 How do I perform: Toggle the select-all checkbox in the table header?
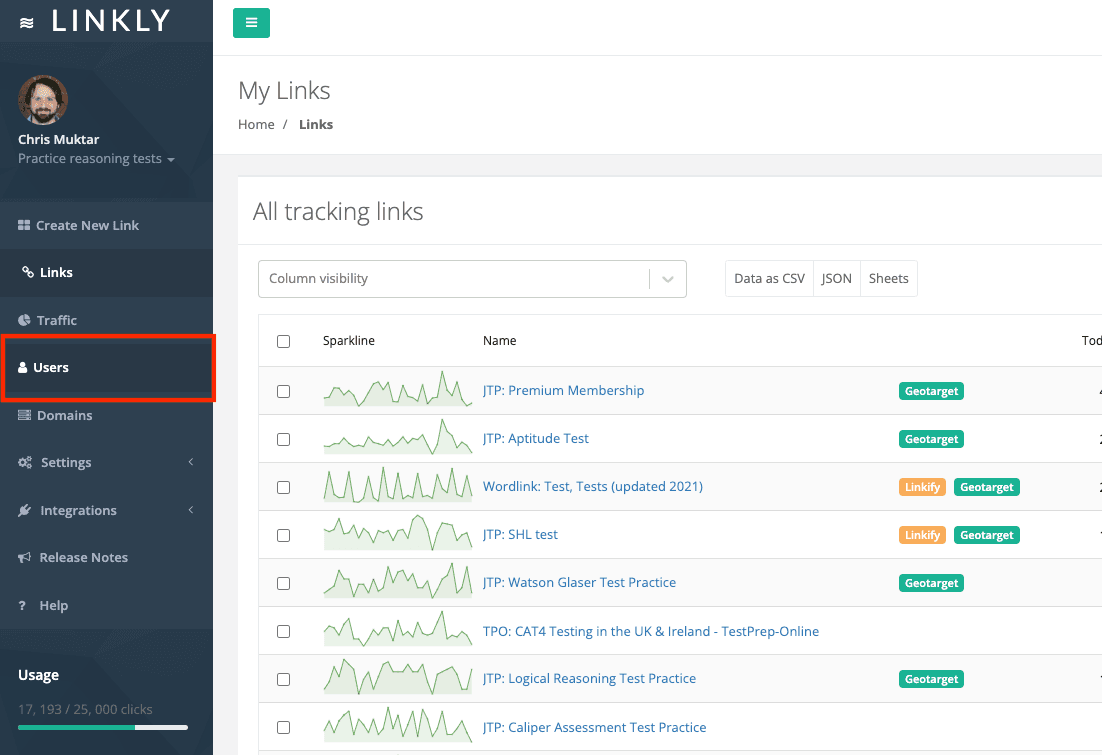[283, 341]
